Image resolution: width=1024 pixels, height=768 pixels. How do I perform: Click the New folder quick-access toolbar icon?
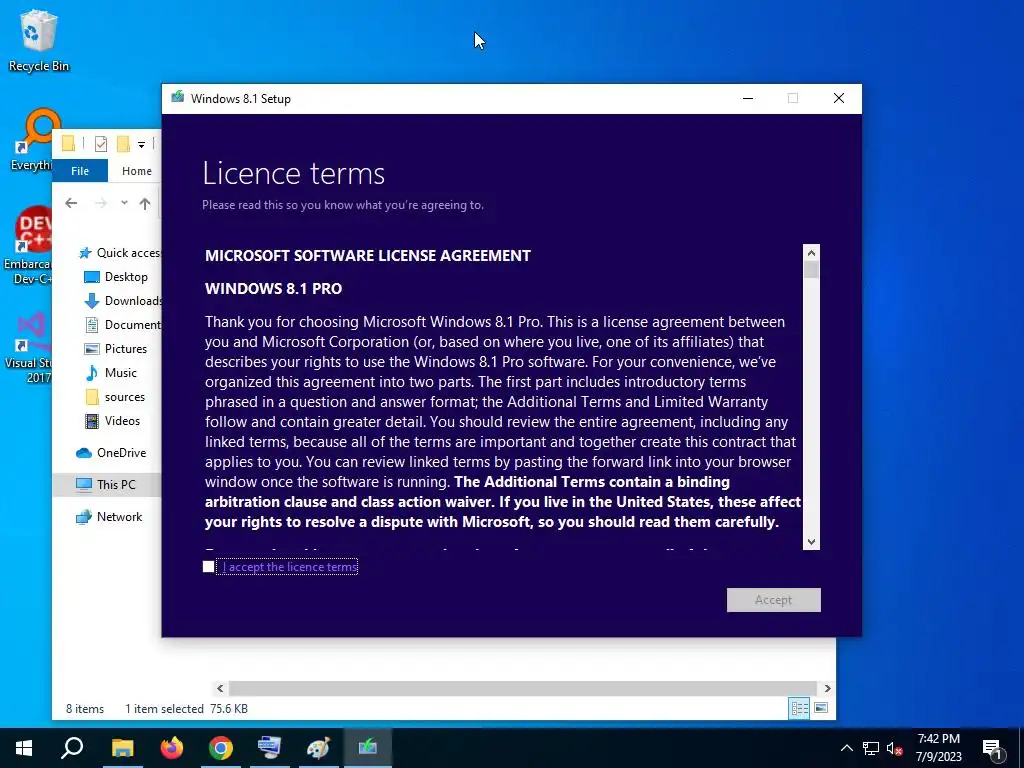coord(123,144)
